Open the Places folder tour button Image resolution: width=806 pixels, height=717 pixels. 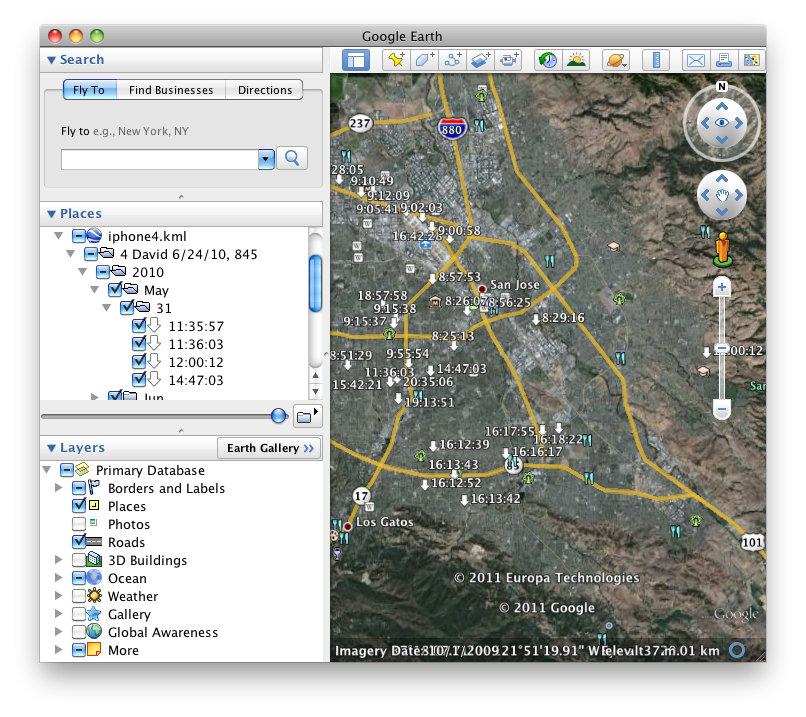point(307,416)
